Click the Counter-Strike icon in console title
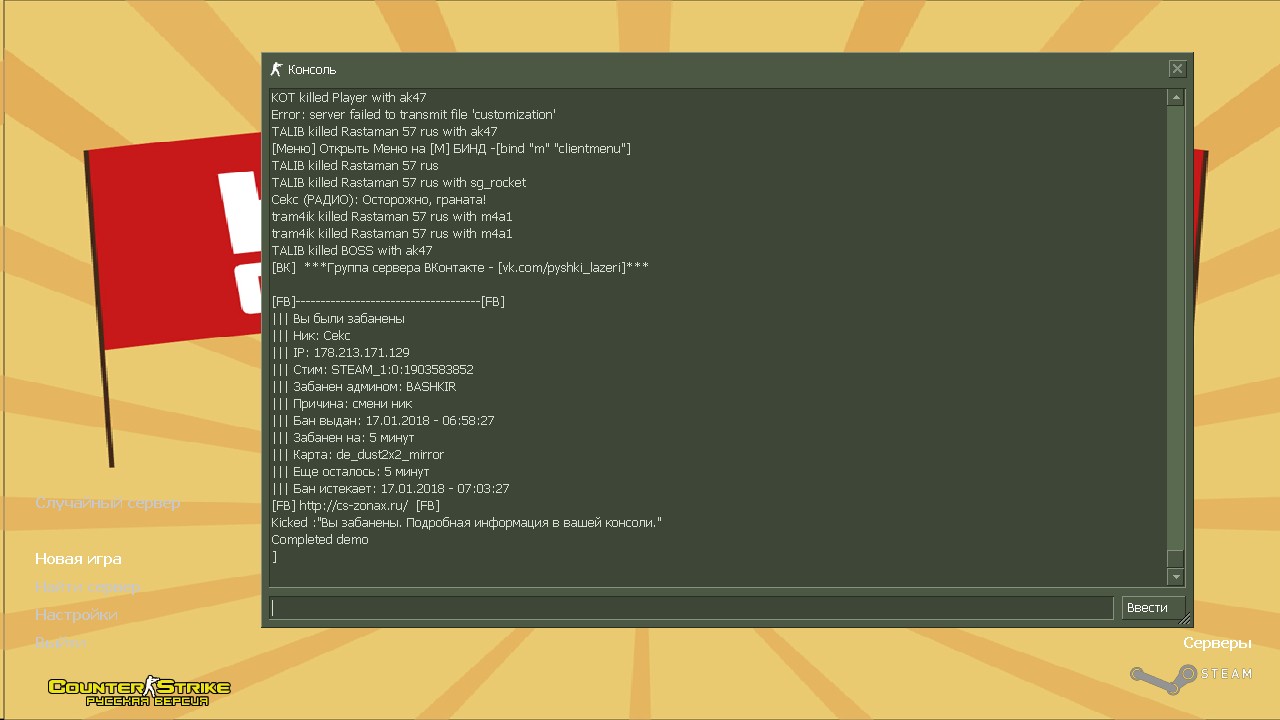Screen dimensions: 1280x720 [277, 69]
